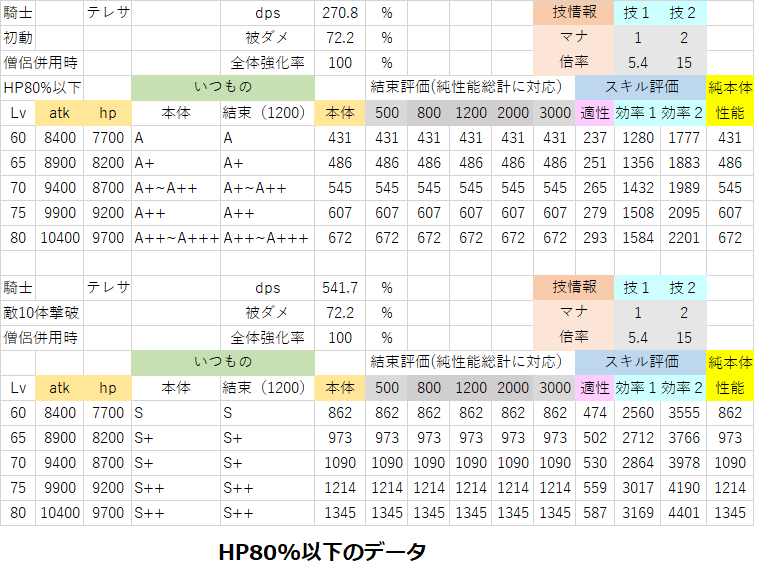Select the 587 cell under 適性
The width and height of the screenshot is (780, 576).
point(594,512)
